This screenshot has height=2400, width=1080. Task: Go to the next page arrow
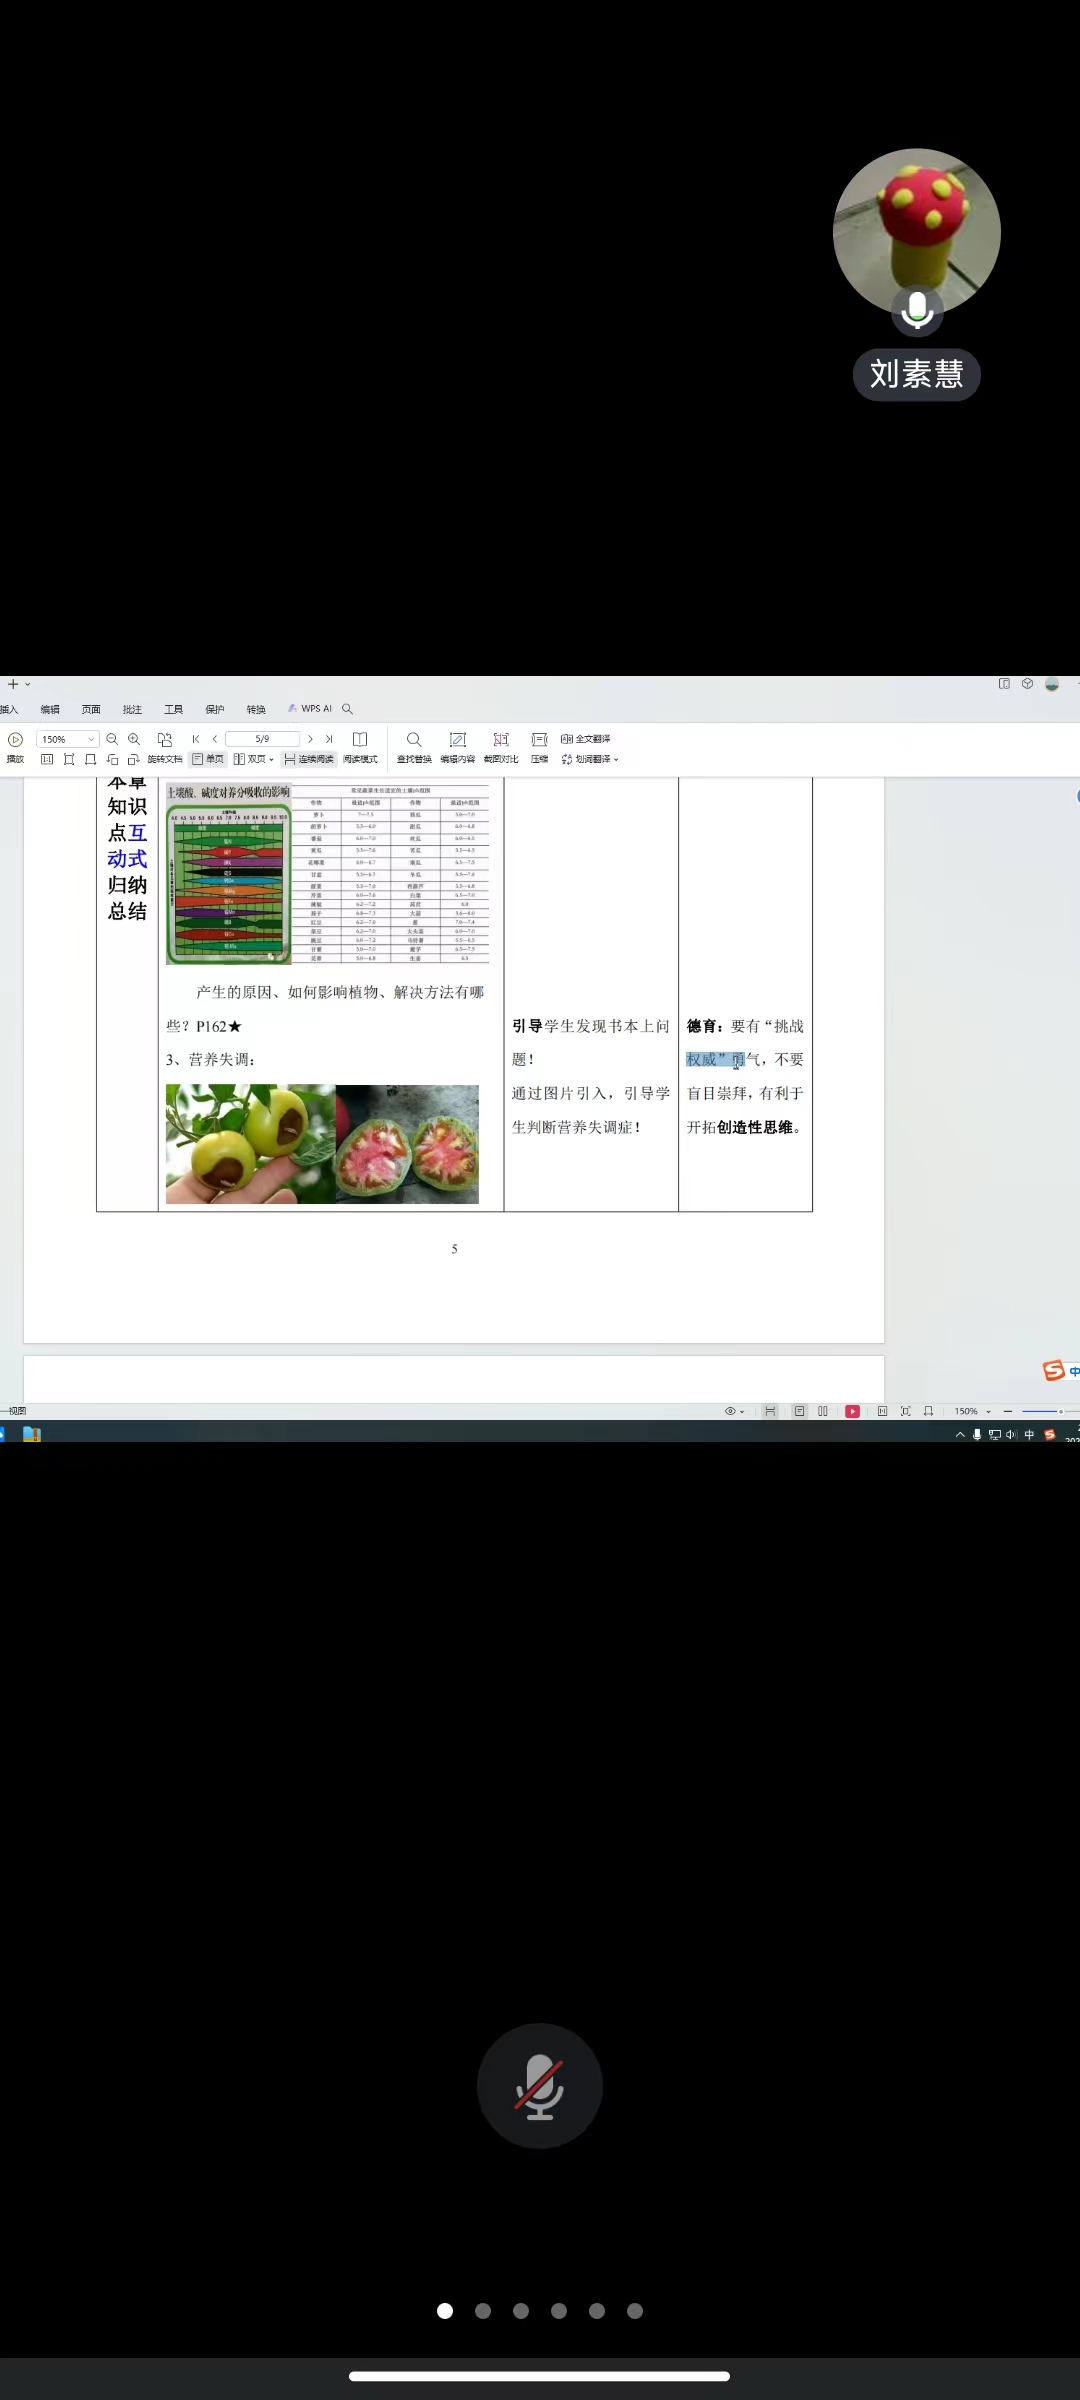(x=310, y=739)
